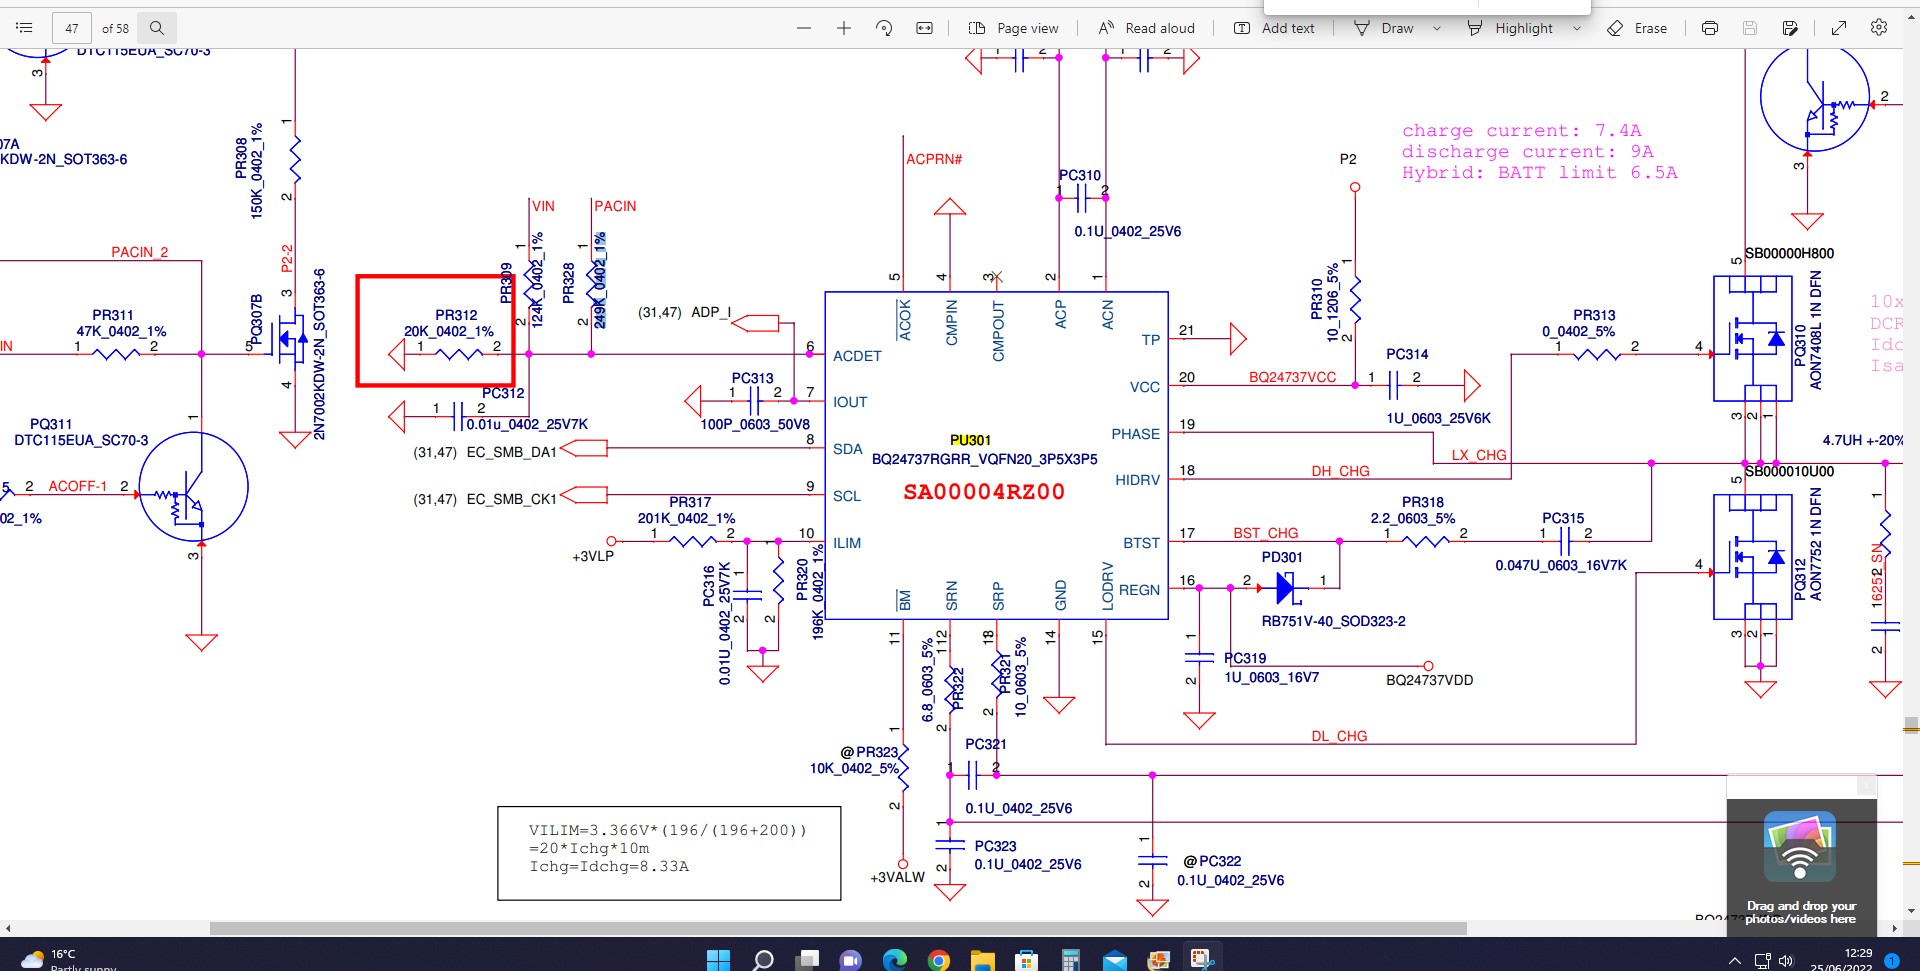This screenshot has width=1920, height=971.
Task: Open PDF viewer settings gear
Action: pyautogui.click(x=1879, y=28)
